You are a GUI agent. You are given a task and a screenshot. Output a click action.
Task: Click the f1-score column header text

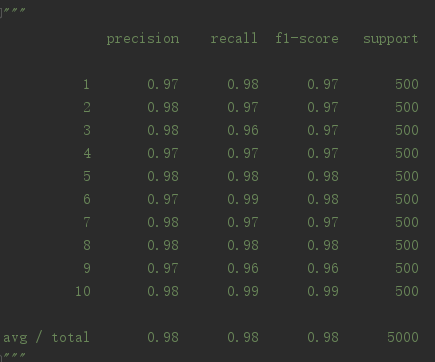(x=307, y=39)
